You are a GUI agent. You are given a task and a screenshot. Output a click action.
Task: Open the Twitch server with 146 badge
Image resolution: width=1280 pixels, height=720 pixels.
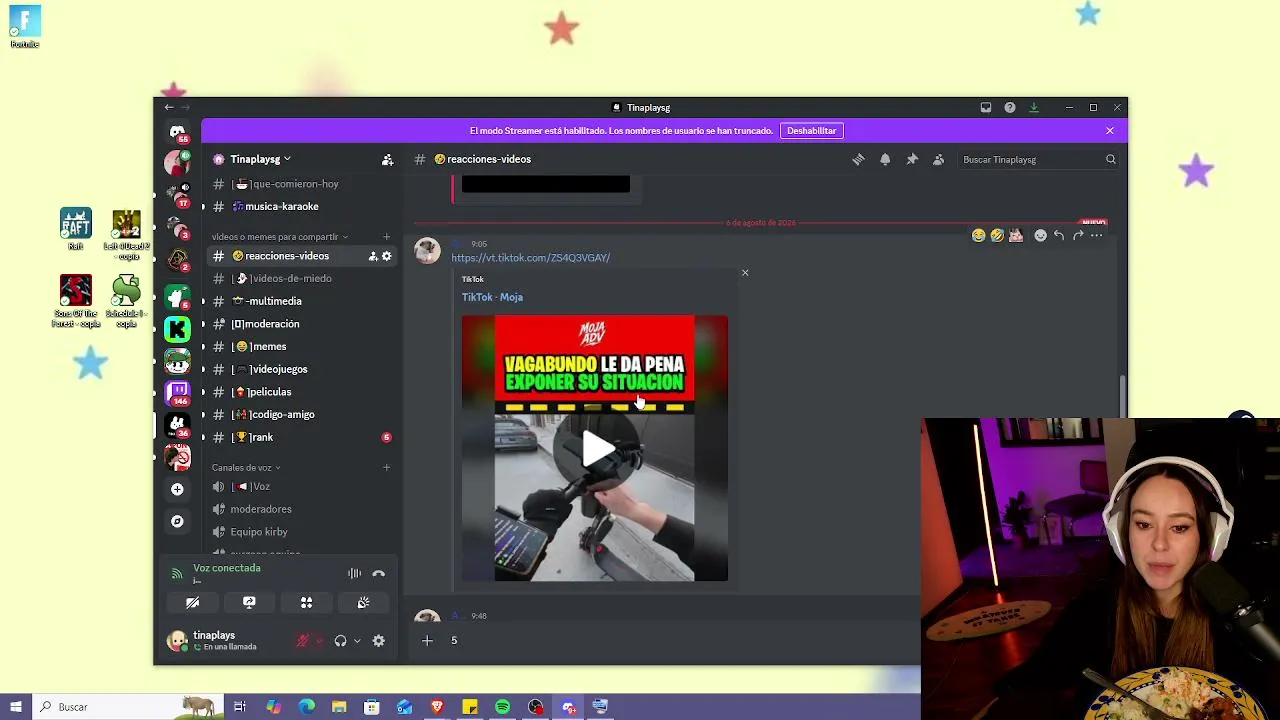click(177, 392)
